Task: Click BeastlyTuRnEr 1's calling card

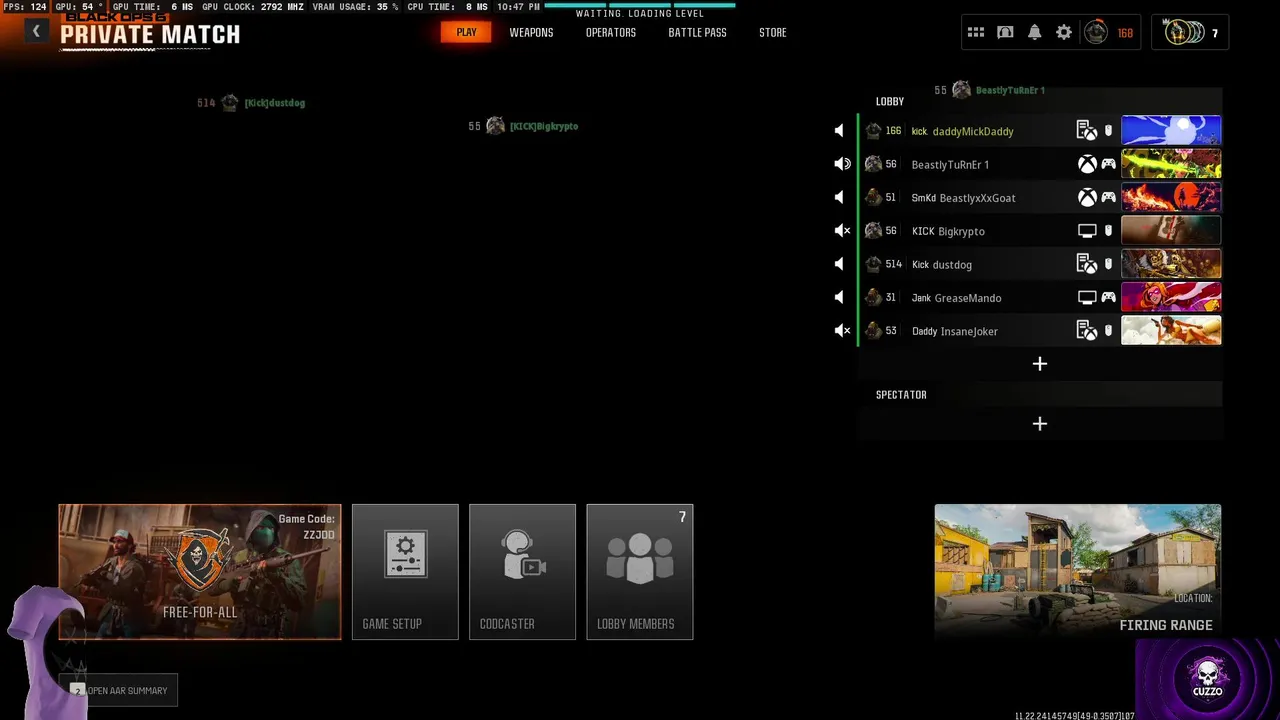Action: 1171,164
